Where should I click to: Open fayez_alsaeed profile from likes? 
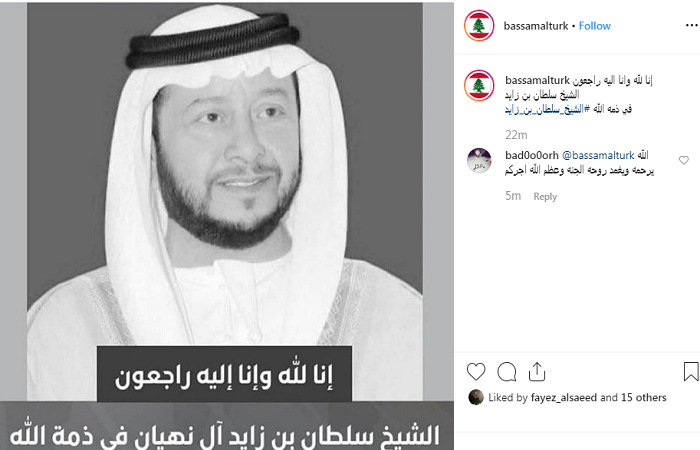click(564, 397)
